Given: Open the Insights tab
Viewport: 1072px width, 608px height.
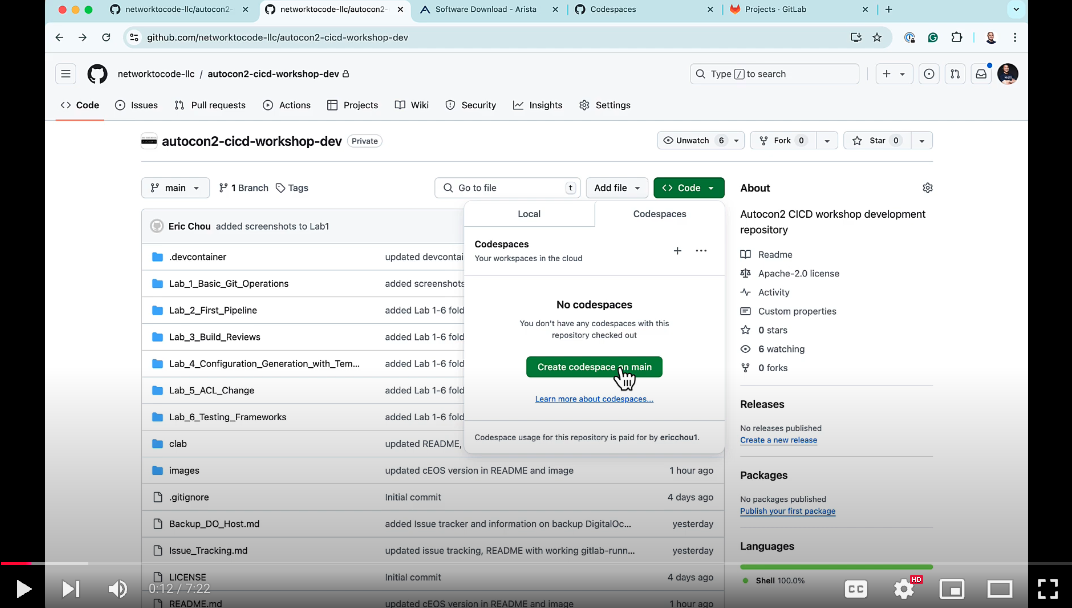Looking at the screenshot, I should pos(538,105).
